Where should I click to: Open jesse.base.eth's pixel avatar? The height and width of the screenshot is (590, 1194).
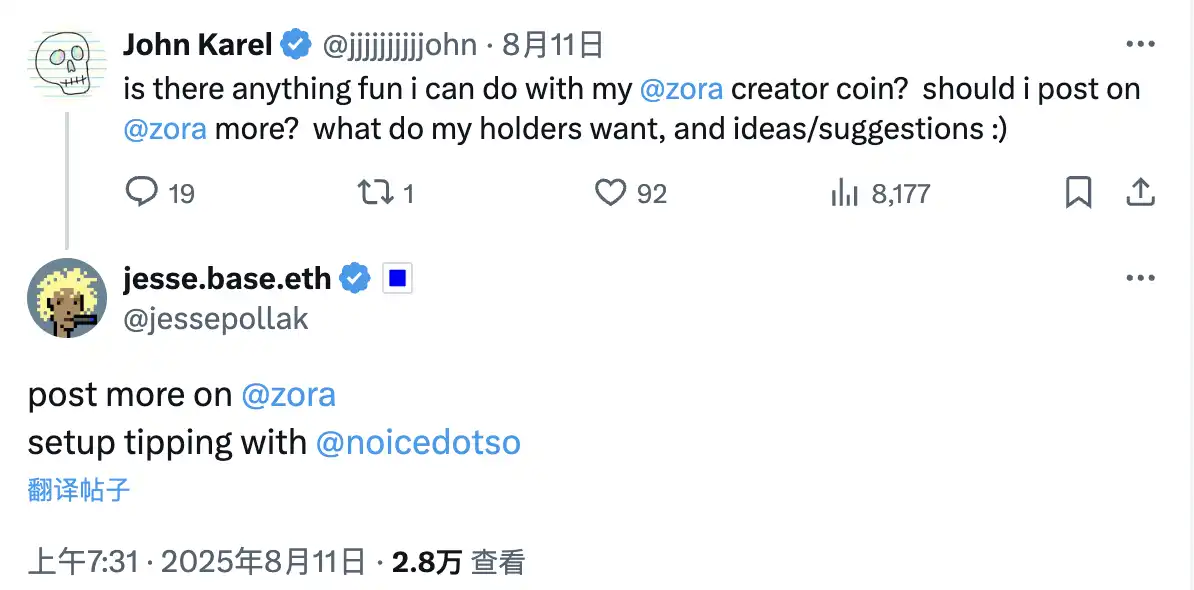tap(67, 298)
